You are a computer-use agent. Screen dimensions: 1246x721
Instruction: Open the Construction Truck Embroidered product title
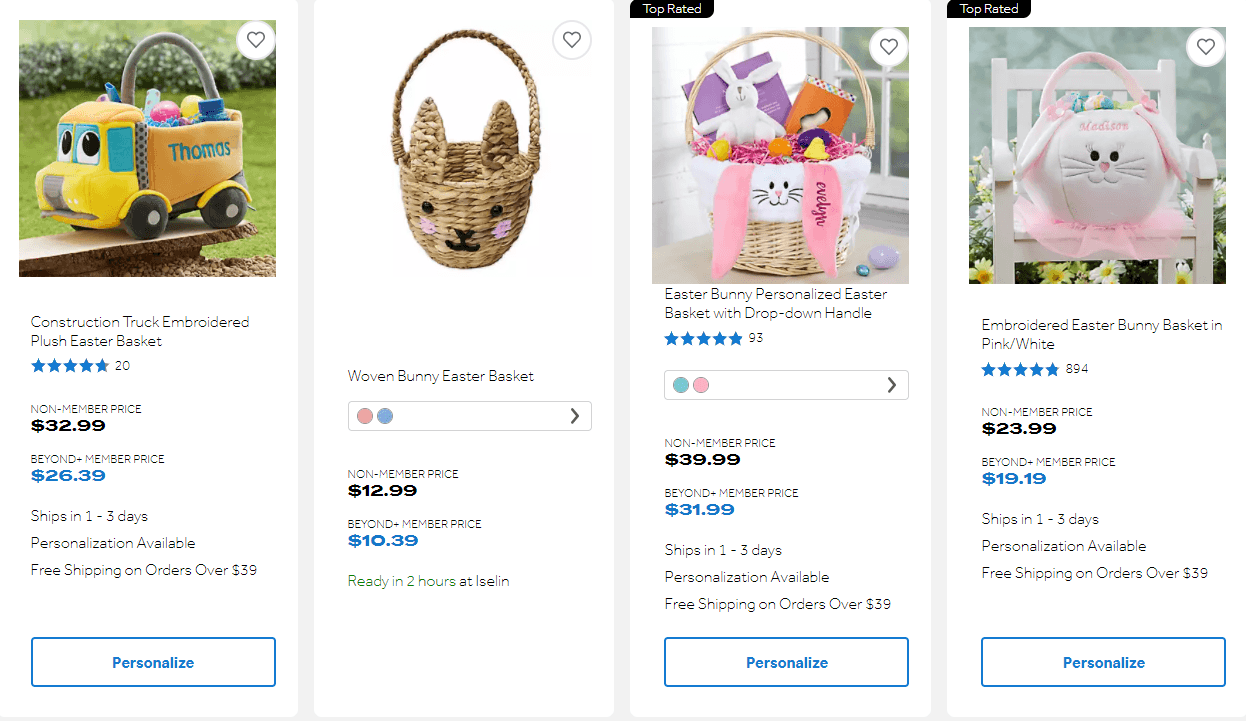pos(139,331)
